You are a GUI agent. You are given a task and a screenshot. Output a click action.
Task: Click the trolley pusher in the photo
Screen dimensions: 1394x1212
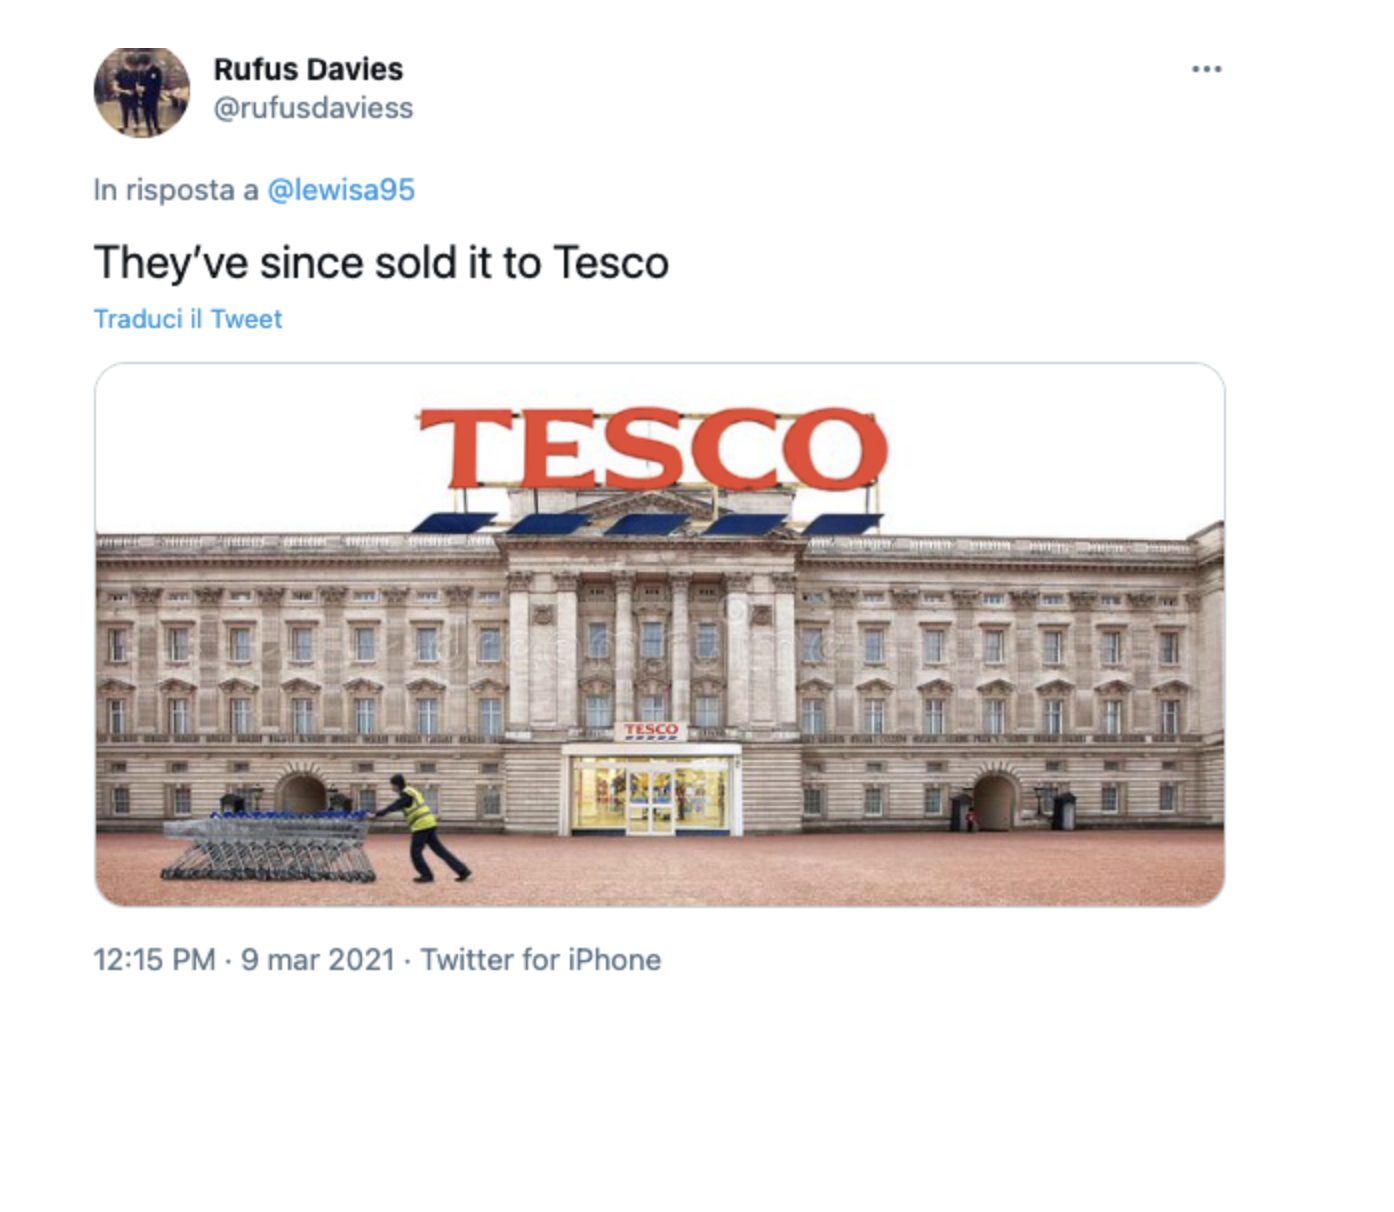click(x=422, y=828)
